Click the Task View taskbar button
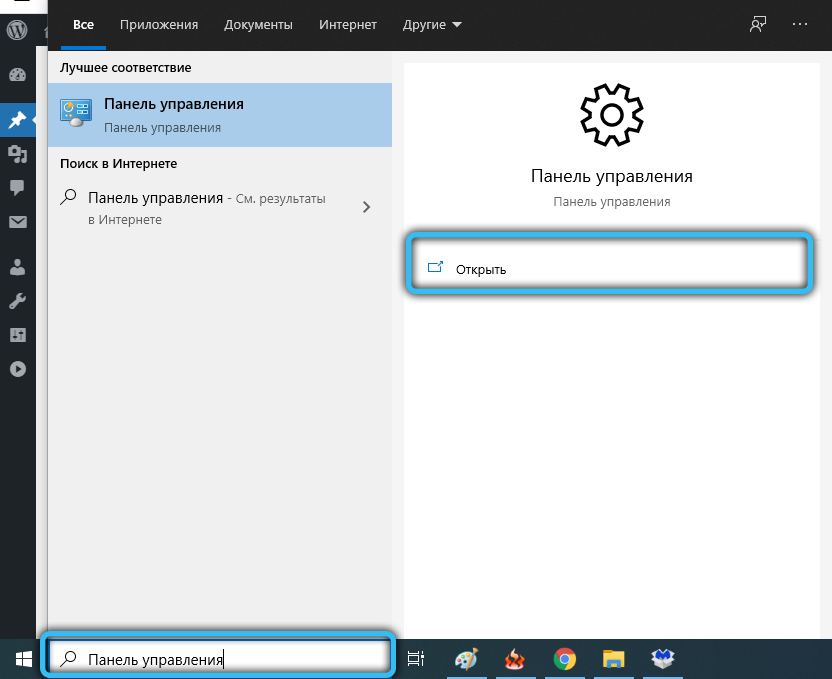The image size is (832, 679). pos(416,658)
